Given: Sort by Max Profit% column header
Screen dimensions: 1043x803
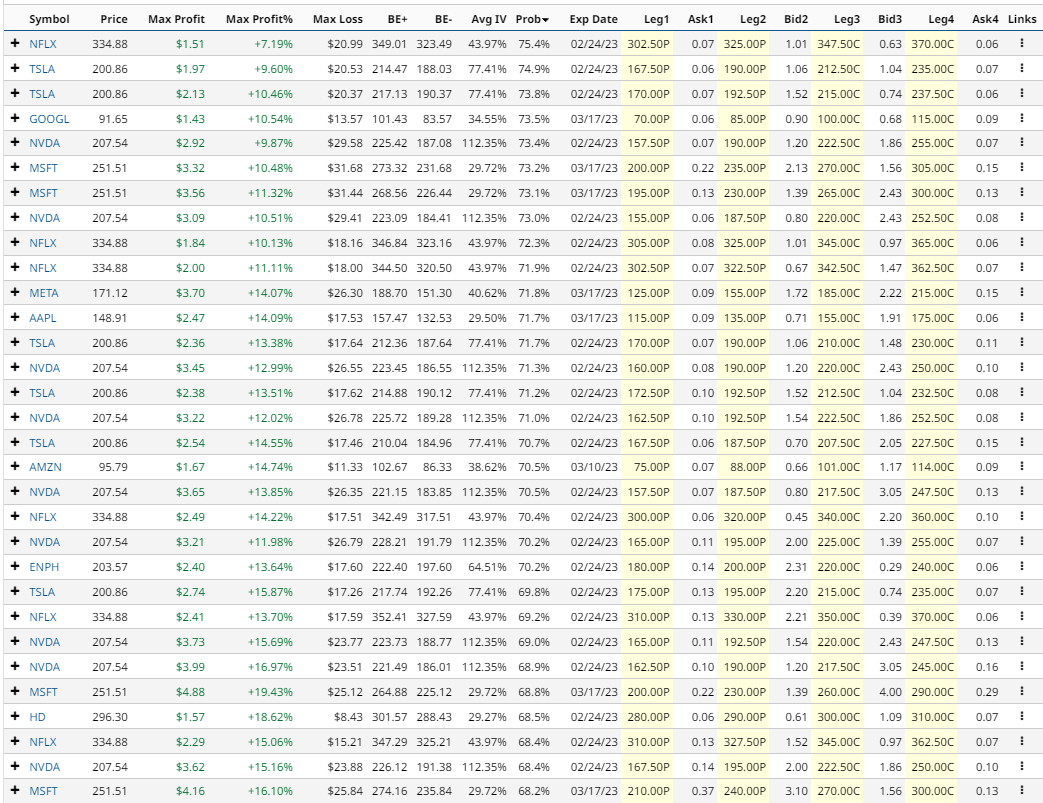Looking at the screenshot, I should (259, 19).
